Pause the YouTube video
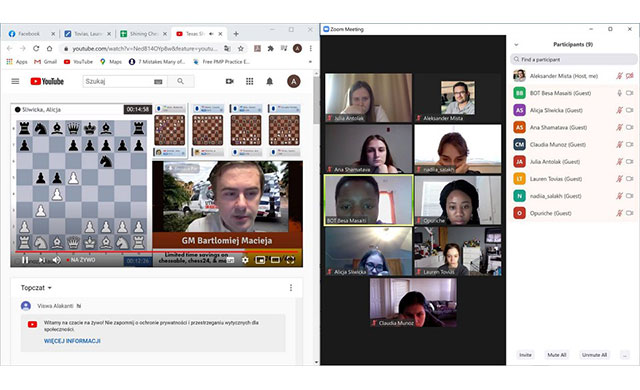This screenshot has width=640, height=390. tap(25, 260)
